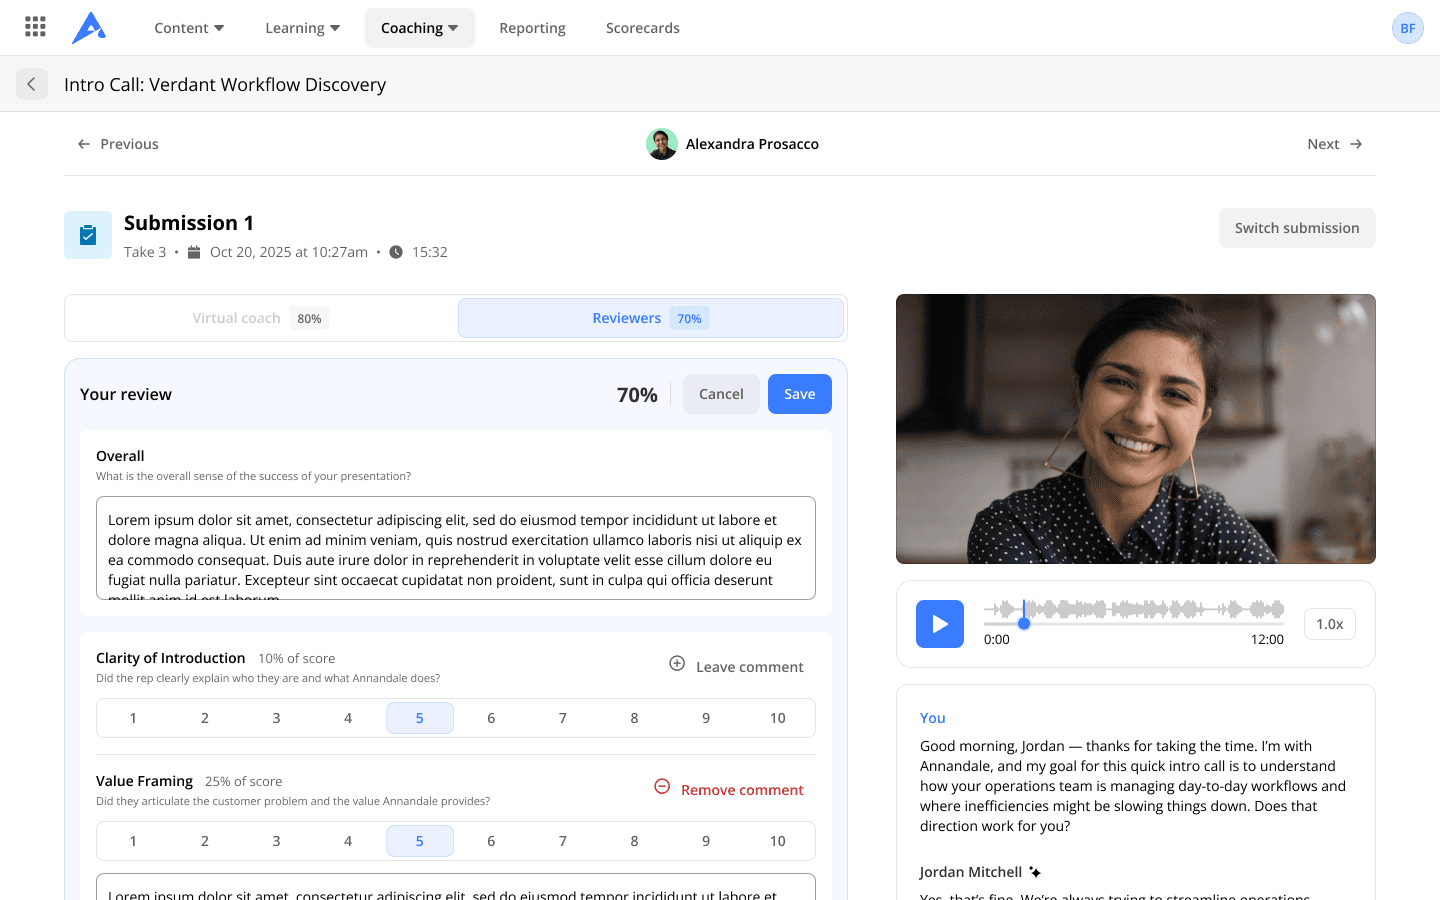Image resolution: width=1440 pixels, height=900 pixels.
Task: Change the 1.0x playback speed
Action: coord(1329,624)
